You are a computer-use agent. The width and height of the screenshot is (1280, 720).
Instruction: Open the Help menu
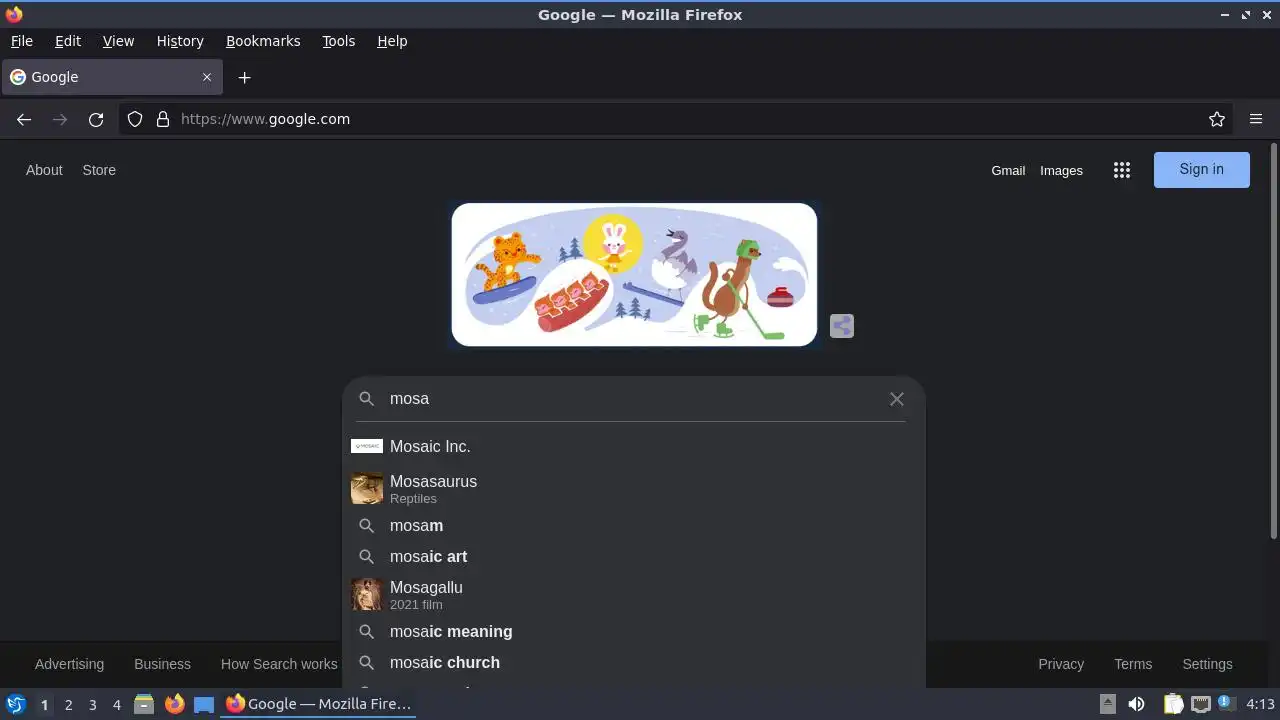[x=392, y=41]
